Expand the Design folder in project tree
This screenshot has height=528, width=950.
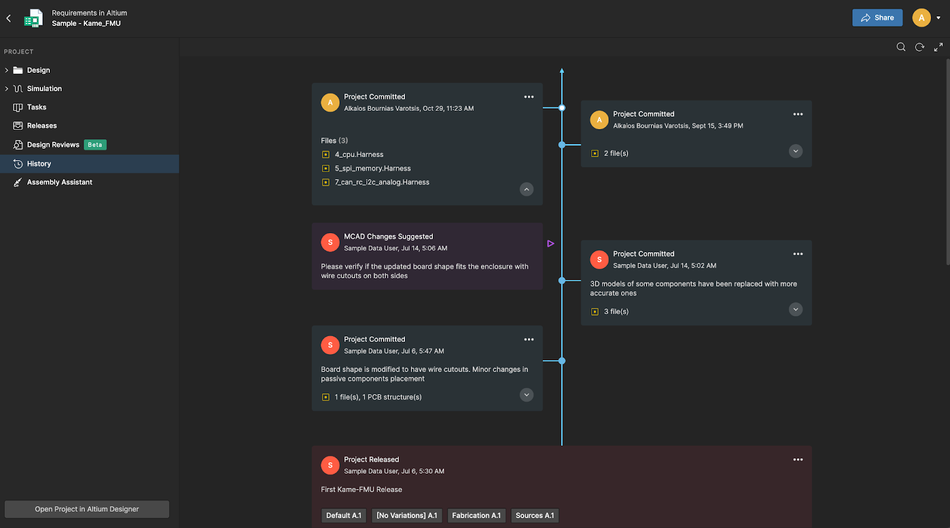6,70
